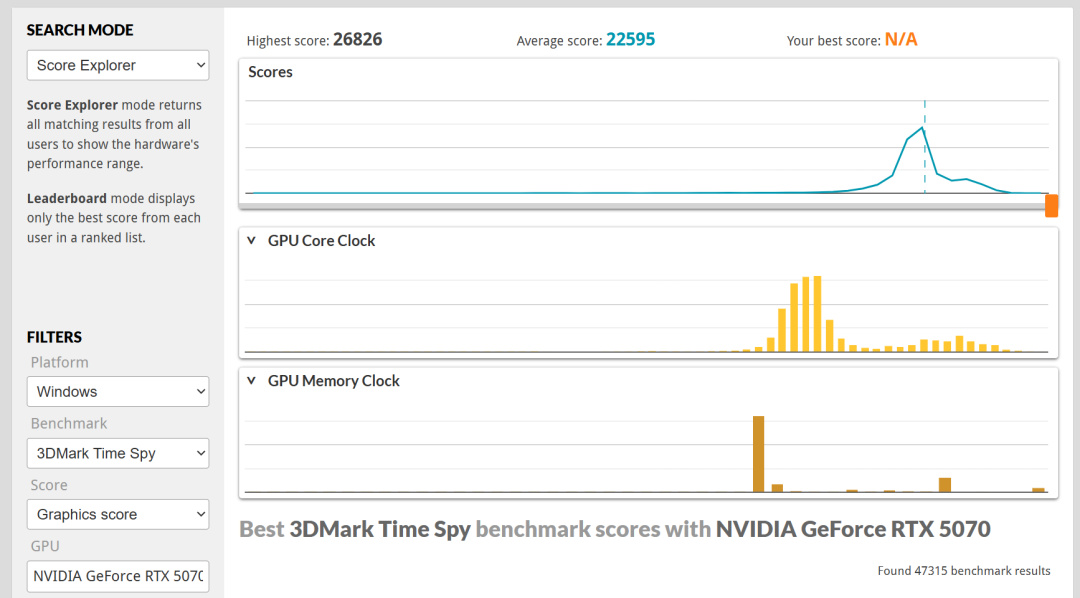Open the Benchmark dropdown showing 3DMark Time Spy
The height and width of the screenshot is (598, 1080).
pos(118,453)
